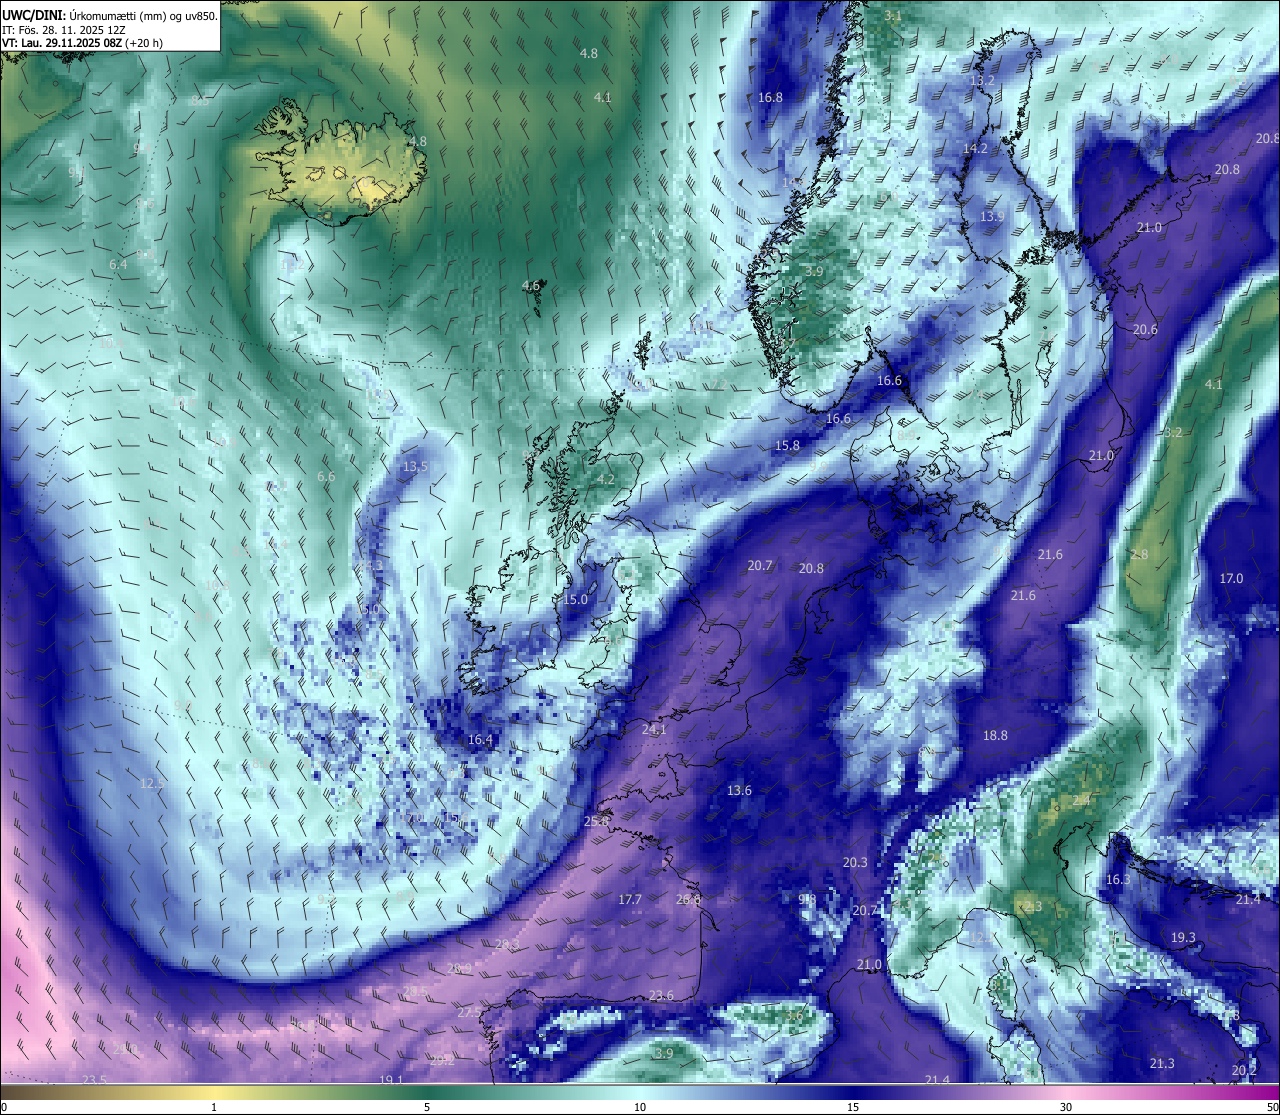
Task: Click the 26.8 value label
Action: pos(689,900)
